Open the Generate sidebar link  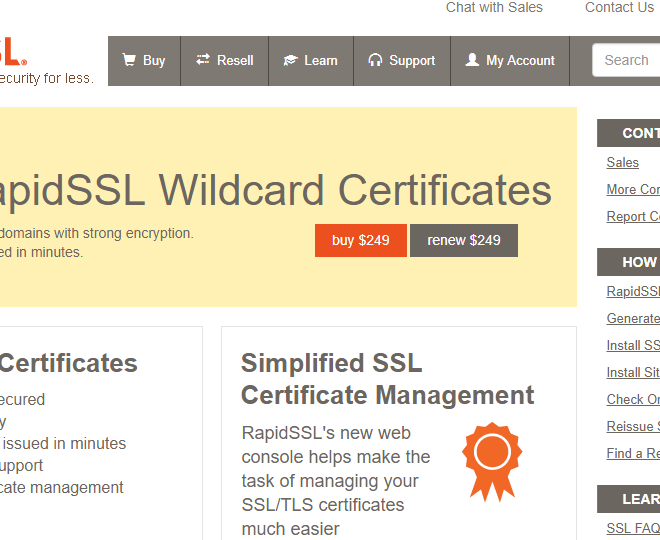pyautogui.click(x=633, y=318)
